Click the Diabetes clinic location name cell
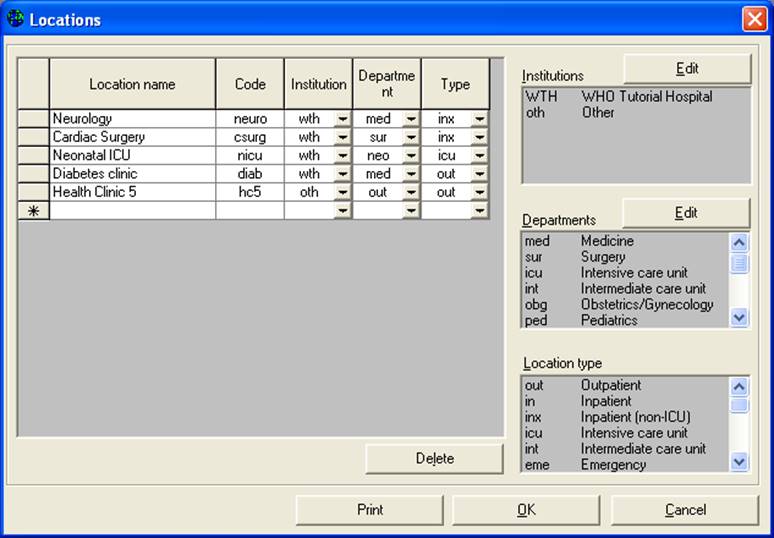 pos(133,174)
